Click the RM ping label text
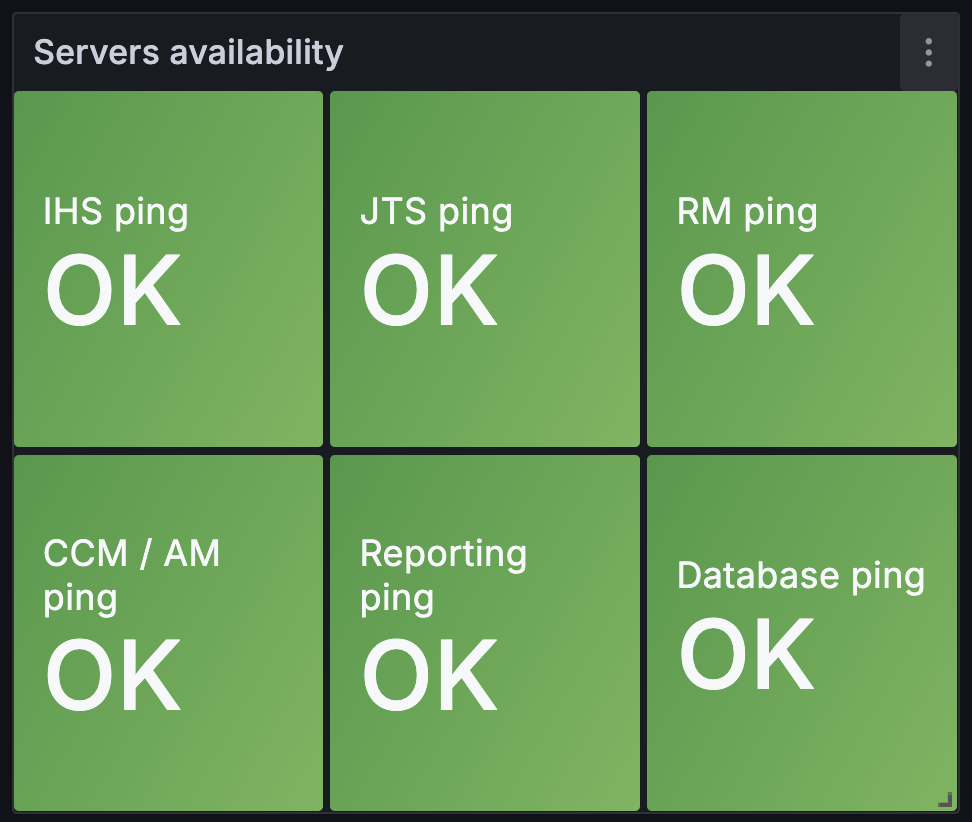This screenshot has height=822, width=972. click(x=747, y=213)
